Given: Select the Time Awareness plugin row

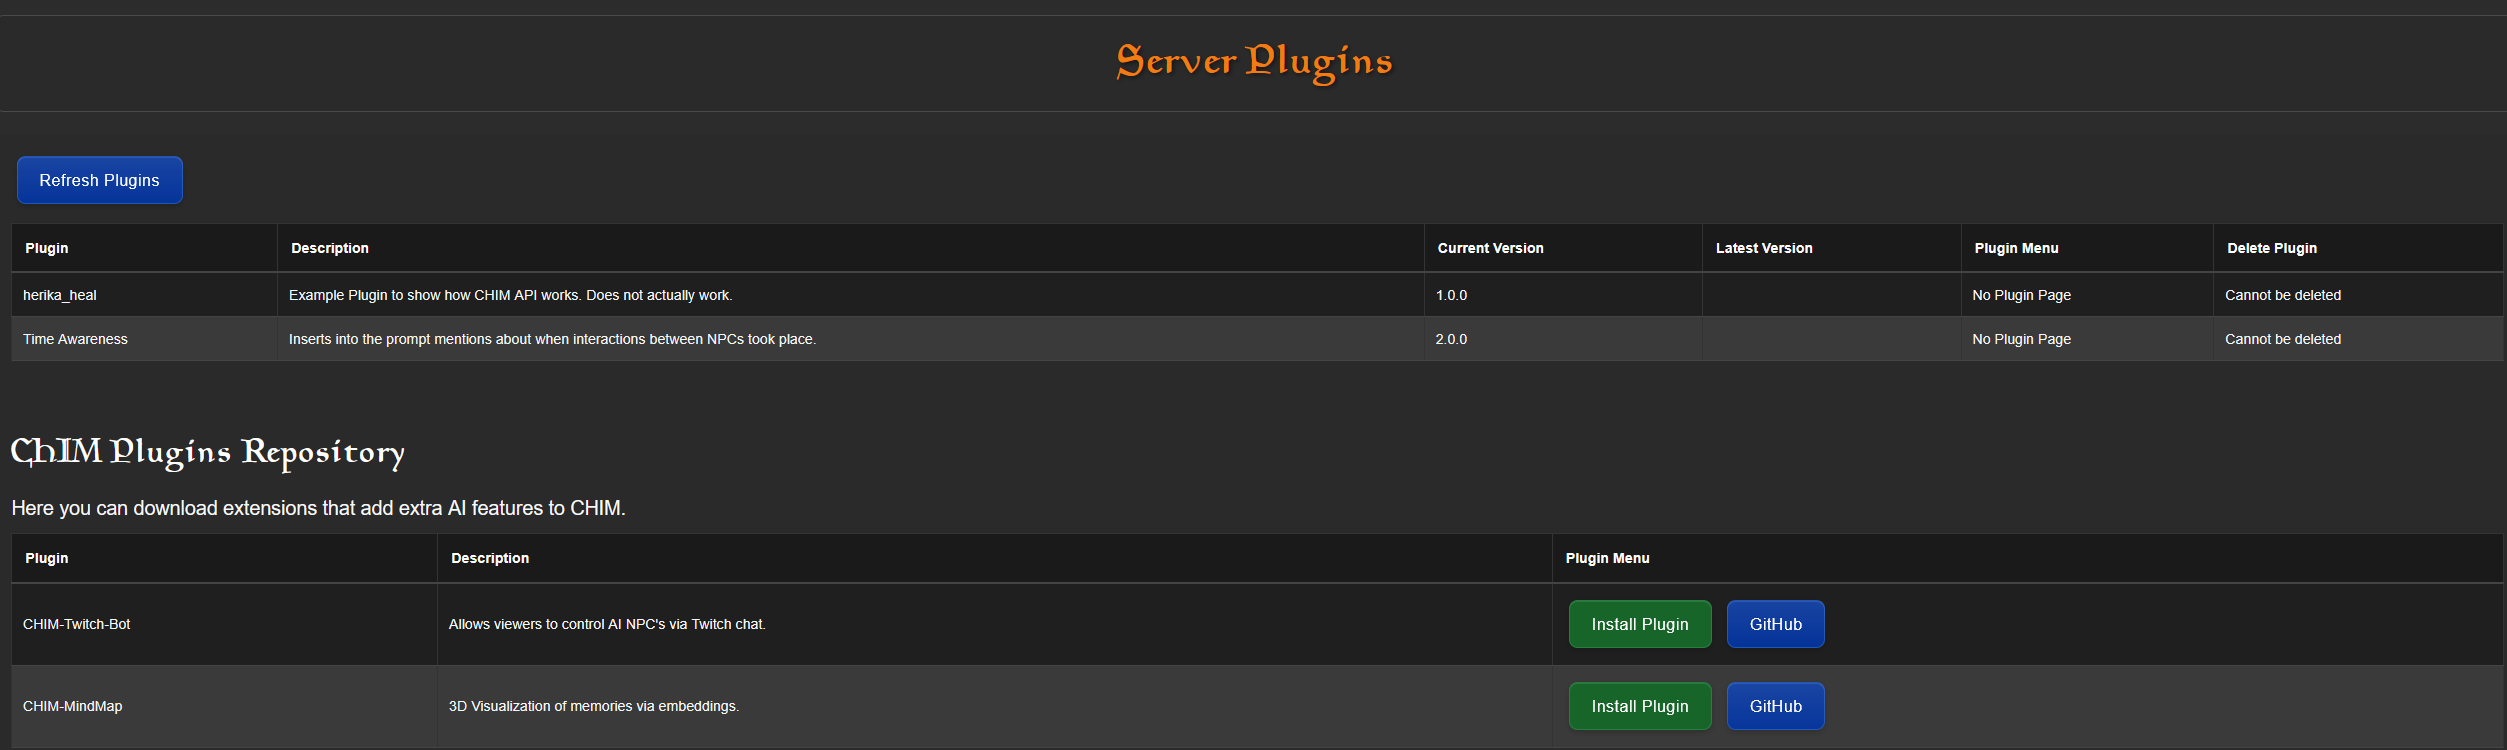Looking at the screenshot, I should (x=75, y=339).
